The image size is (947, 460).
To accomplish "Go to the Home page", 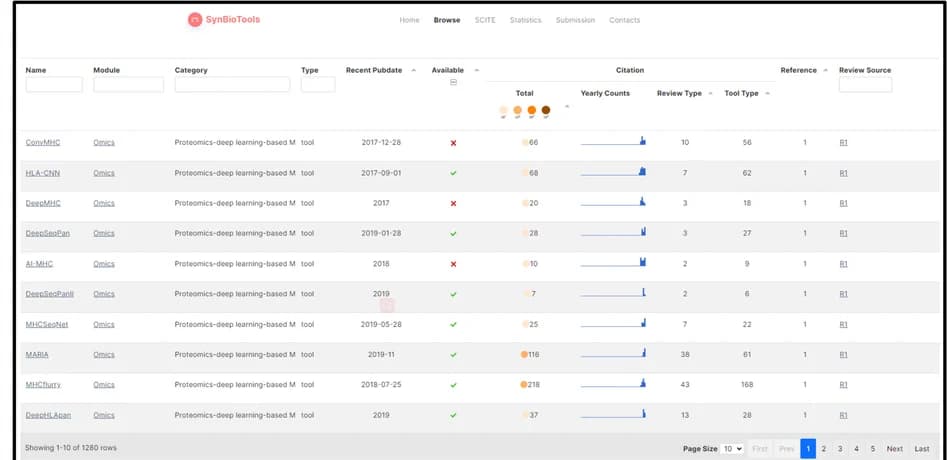I will (409, 20).
